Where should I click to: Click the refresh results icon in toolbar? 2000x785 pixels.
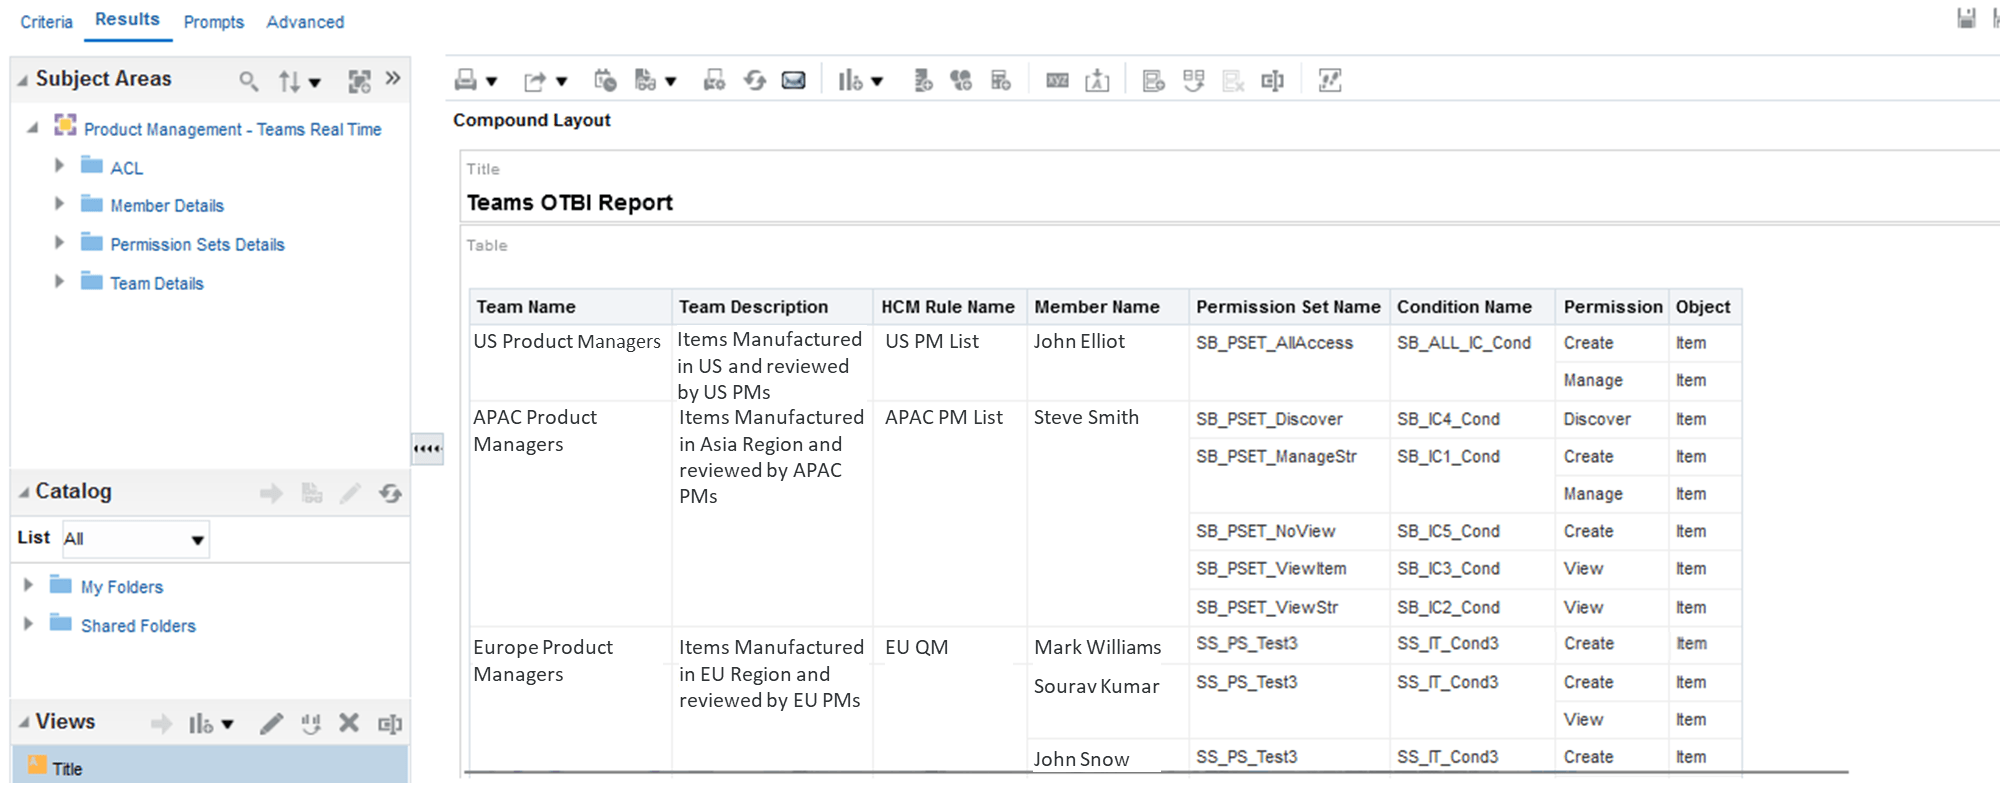click(x=755, y=80)
